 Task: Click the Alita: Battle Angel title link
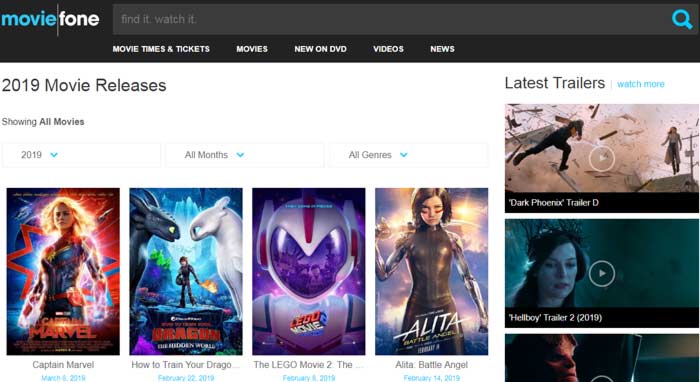pos(431,365)
